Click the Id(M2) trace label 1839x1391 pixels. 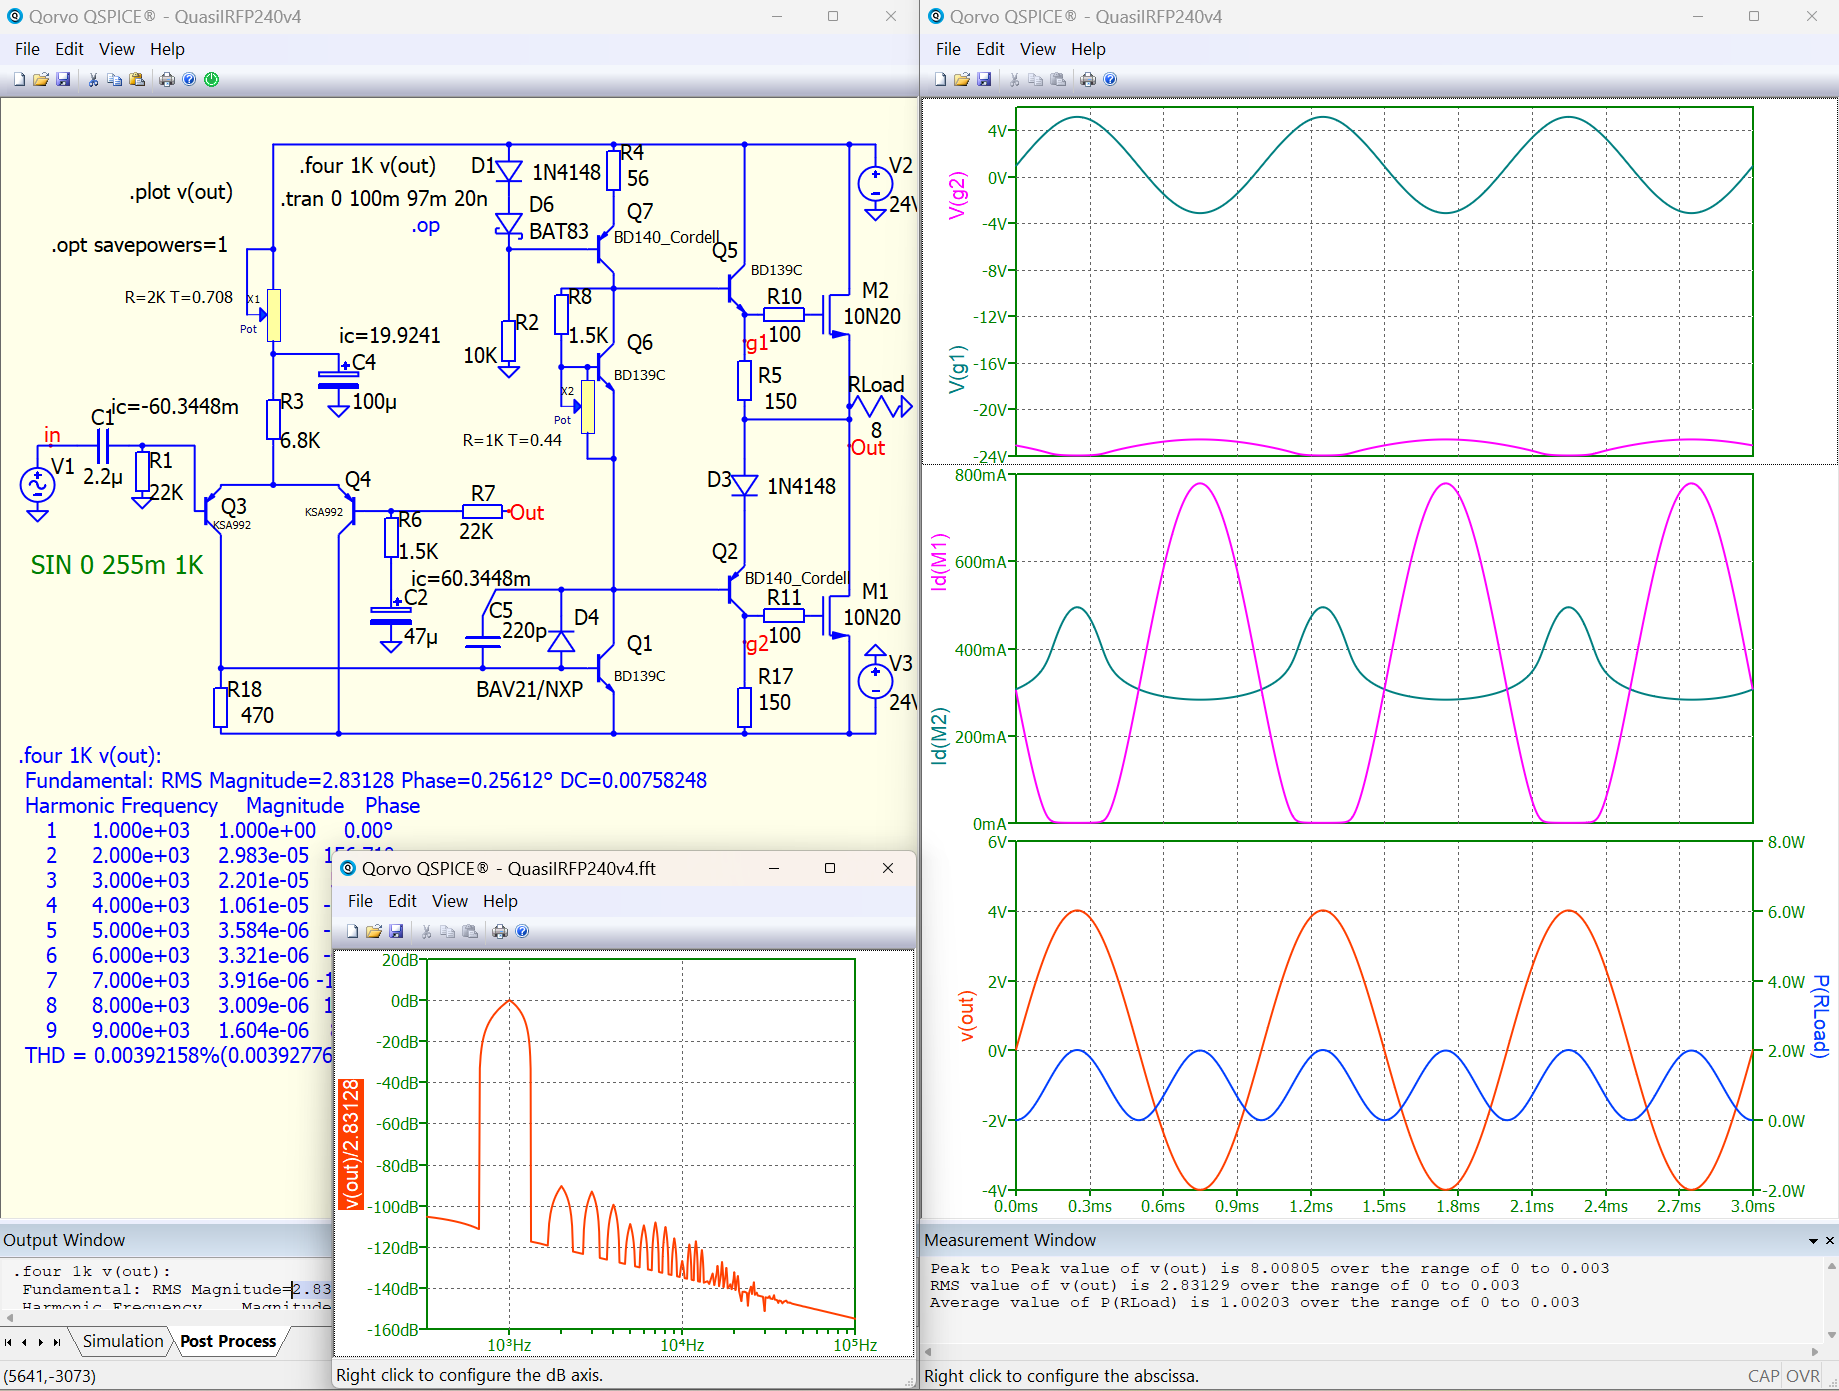pyautogui.click(x=938, y=737)
